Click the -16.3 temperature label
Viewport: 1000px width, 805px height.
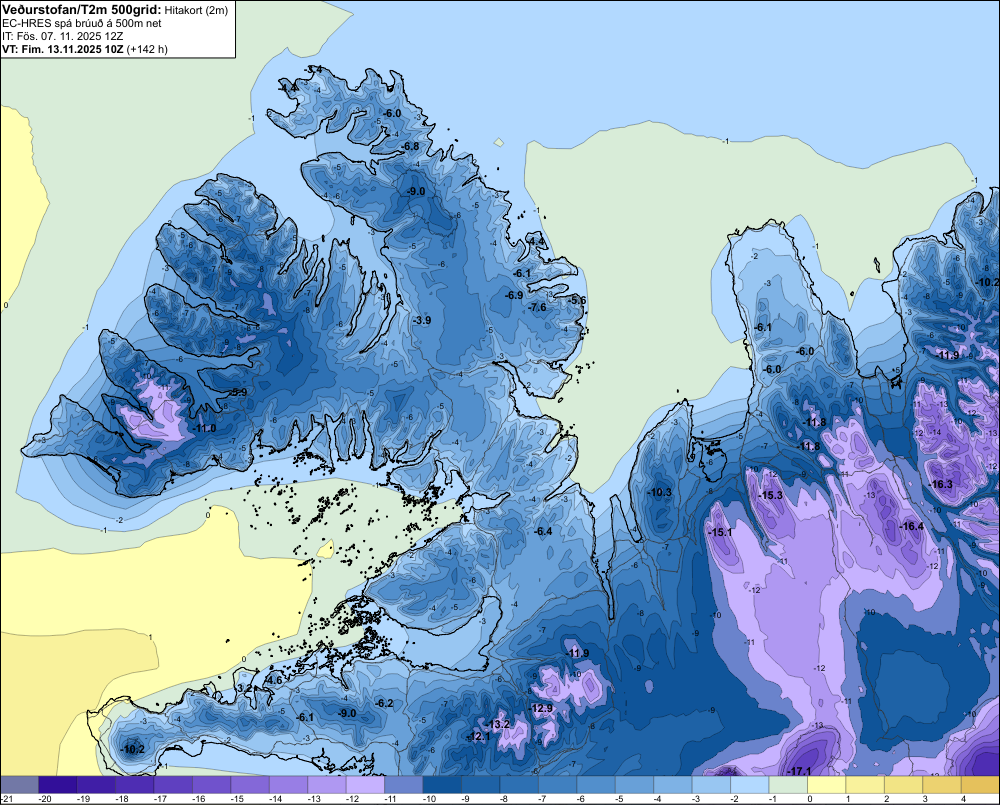[x=941, y=485]
